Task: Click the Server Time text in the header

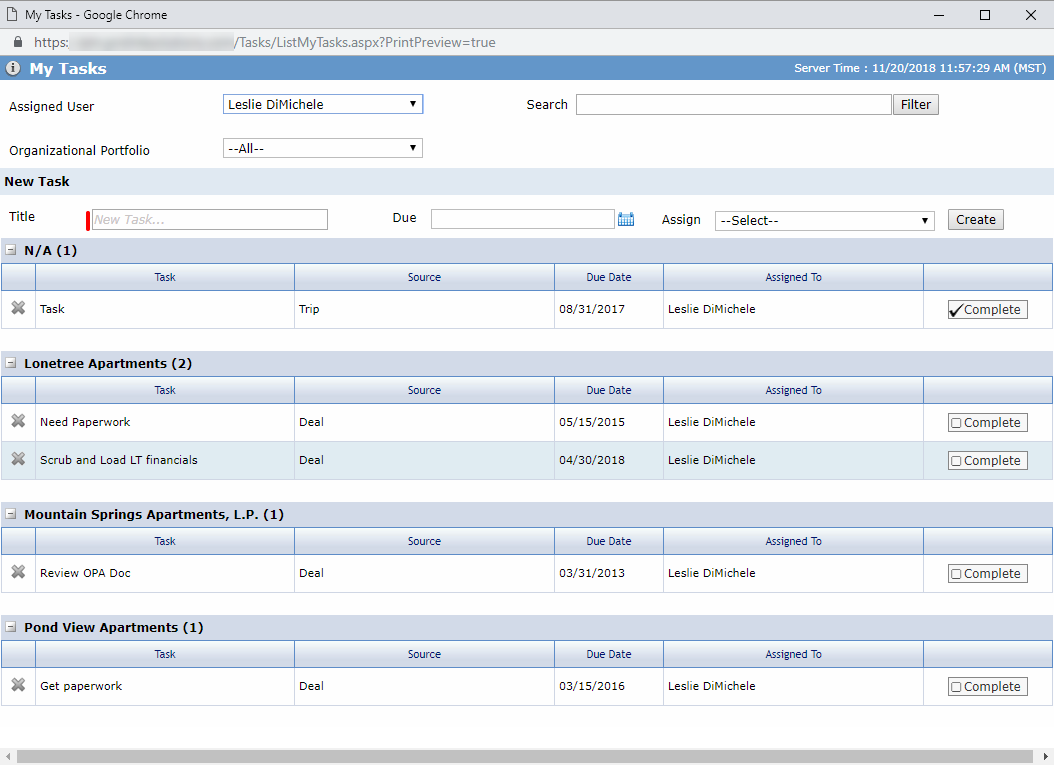Action: point(920,68)
